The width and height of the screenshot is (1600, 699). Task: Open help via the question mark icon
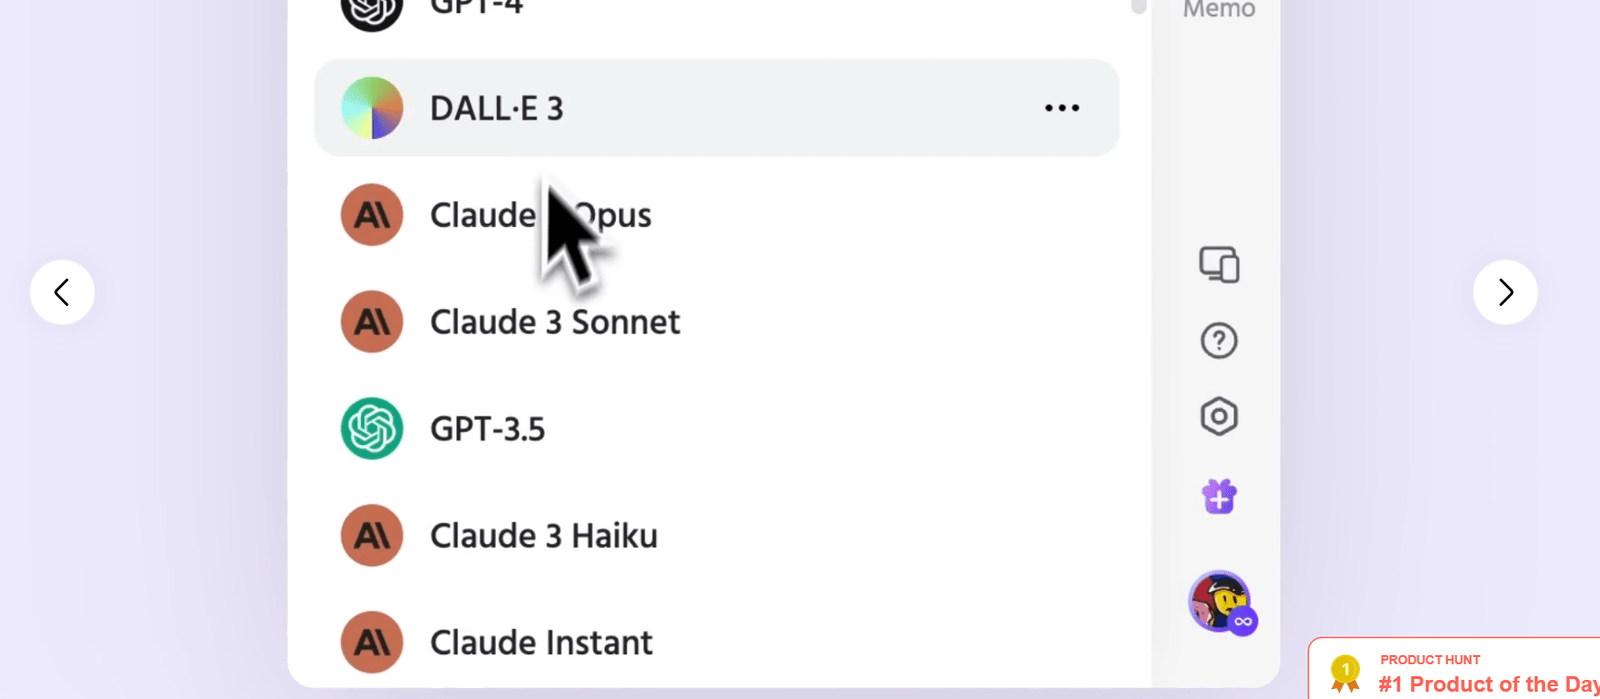[x=1219, y=341]
